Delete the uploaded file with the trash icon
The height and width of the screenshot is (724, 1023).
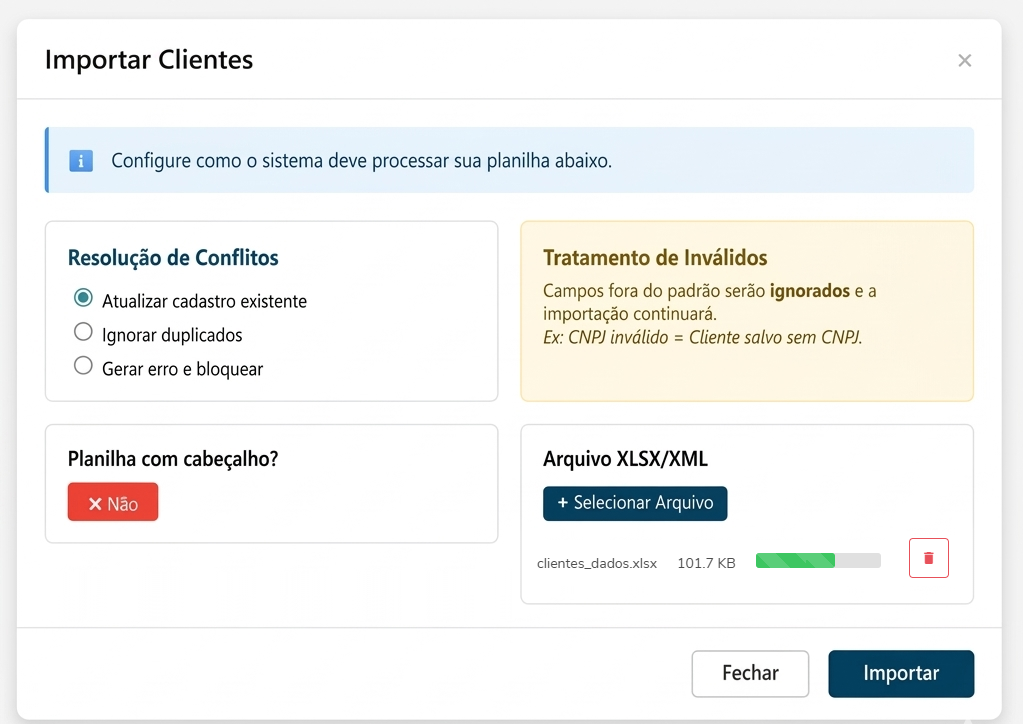928,558
